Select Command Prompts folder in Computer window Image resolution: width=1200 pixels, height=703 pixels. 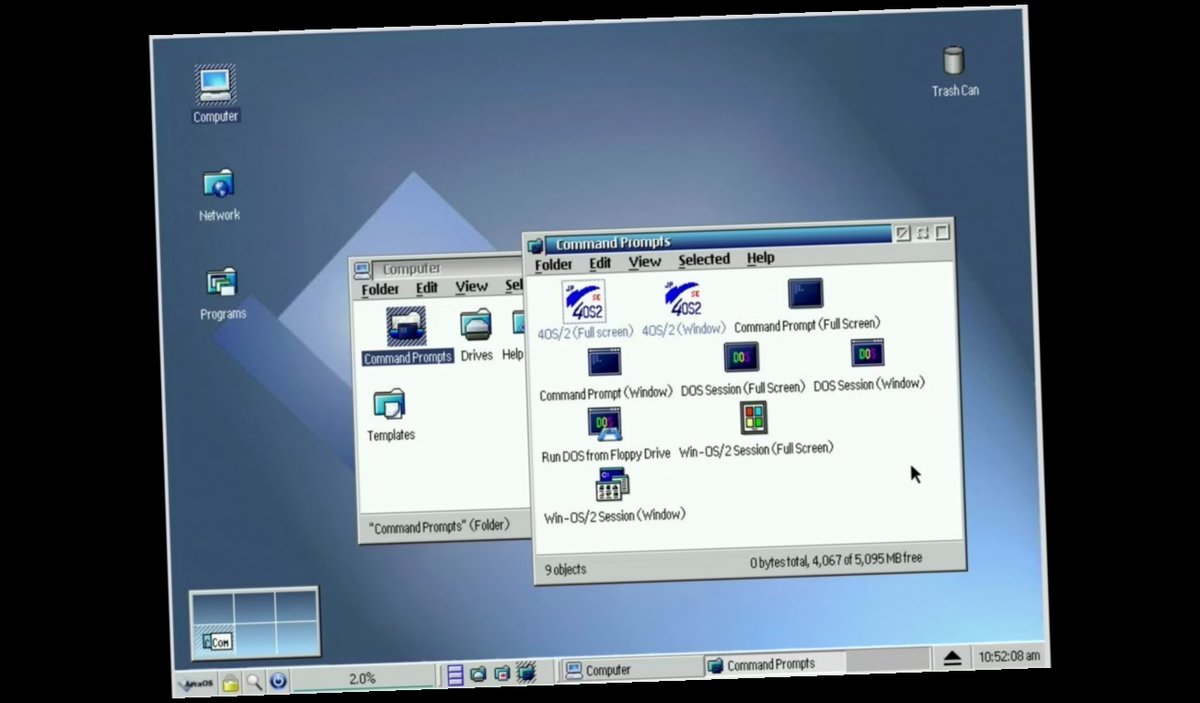tap(406, 327)
